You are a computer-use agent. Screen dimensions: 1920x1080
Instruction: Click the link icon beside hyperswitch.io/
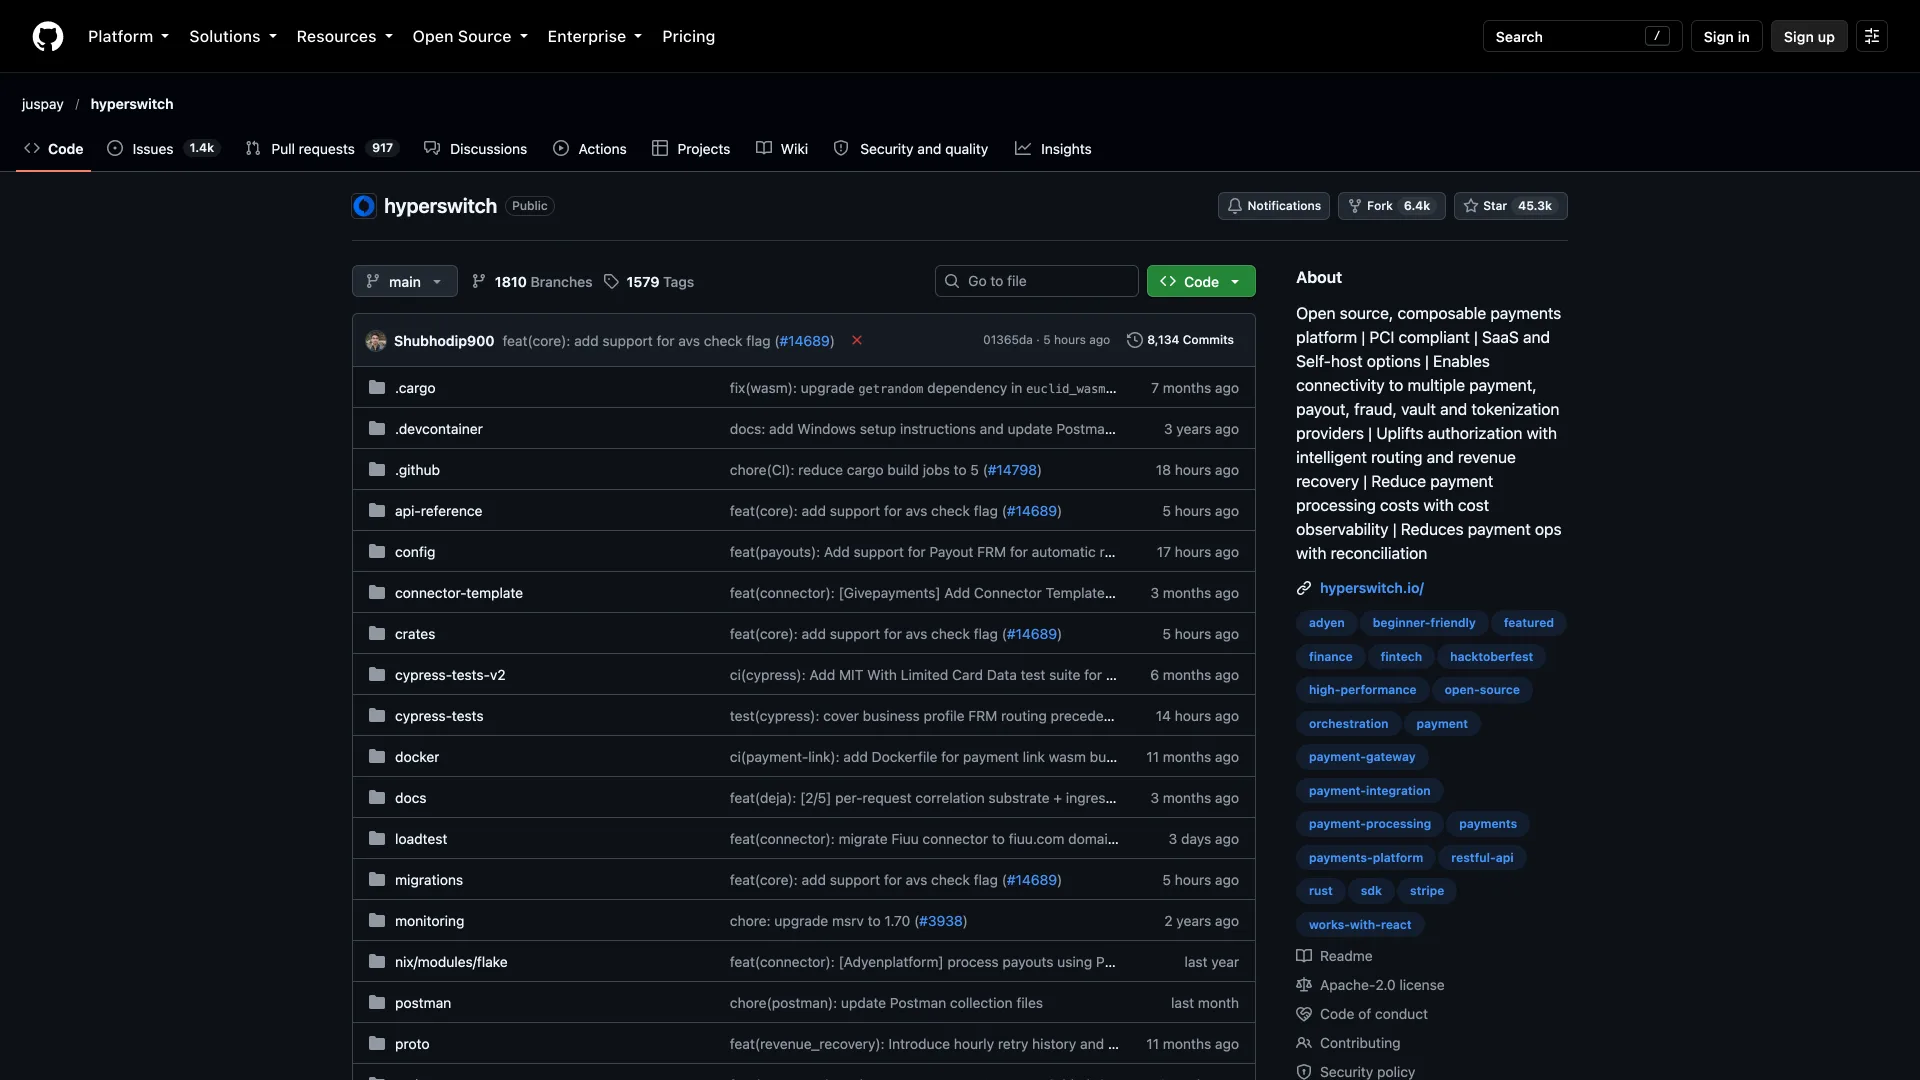pyautogui.click(x=1304, y=588)
